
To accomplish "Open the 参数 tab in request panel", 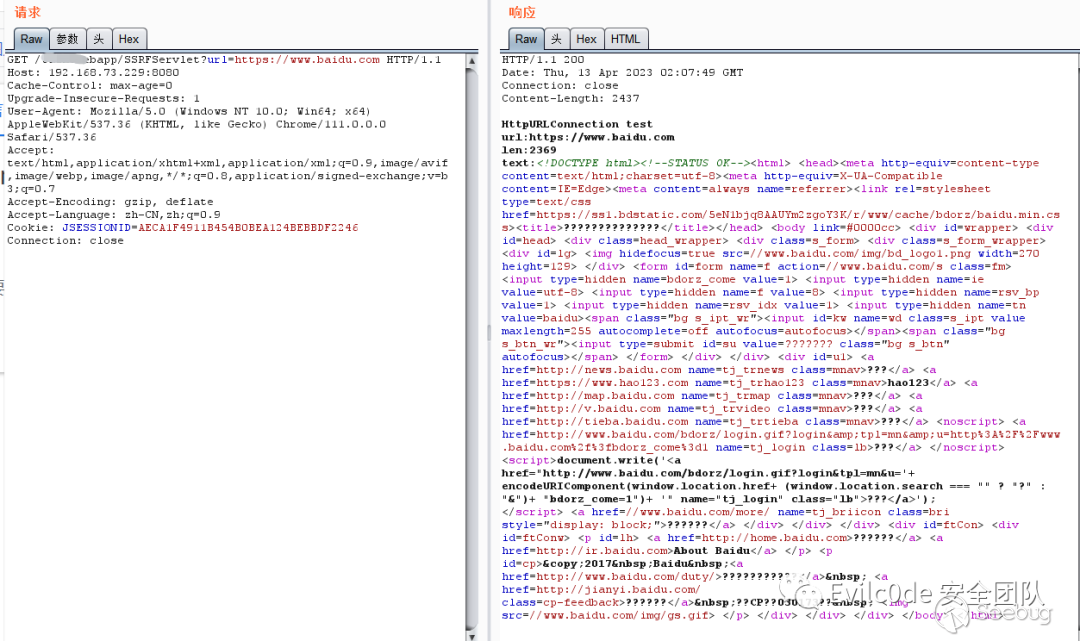I will pos(67,39).
